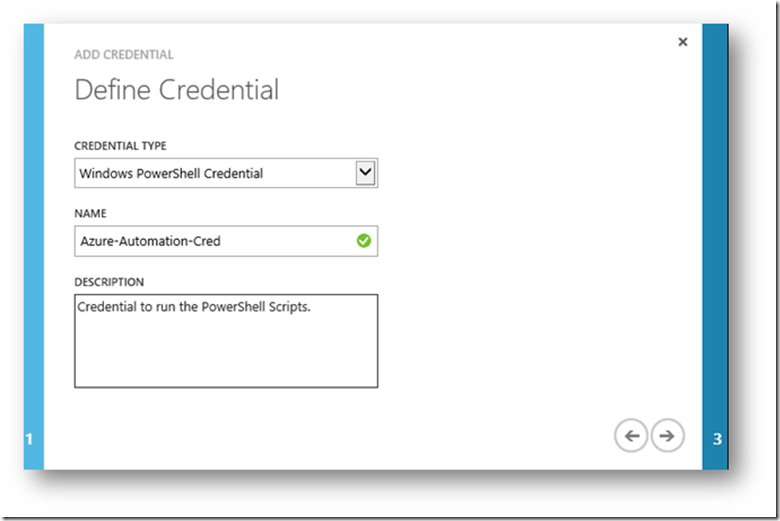780x521 pixels.
Task: Go to the next wizard step arrow
Action: [x=667, y=435]
